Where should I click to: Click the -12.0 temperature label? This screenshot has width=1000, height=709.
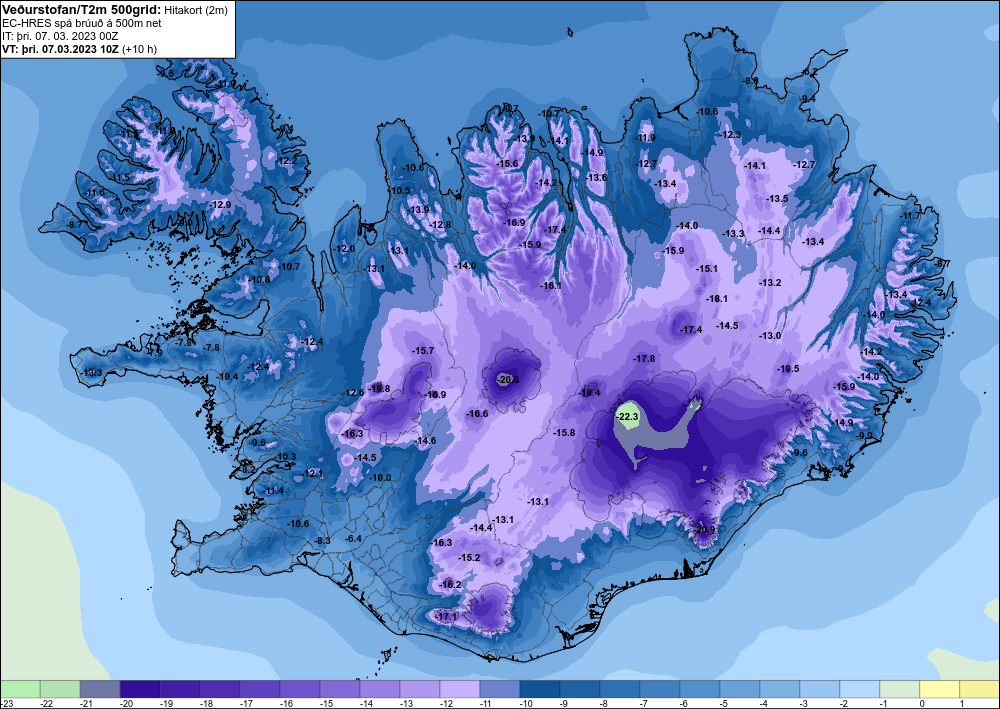[x=344, y=249]
